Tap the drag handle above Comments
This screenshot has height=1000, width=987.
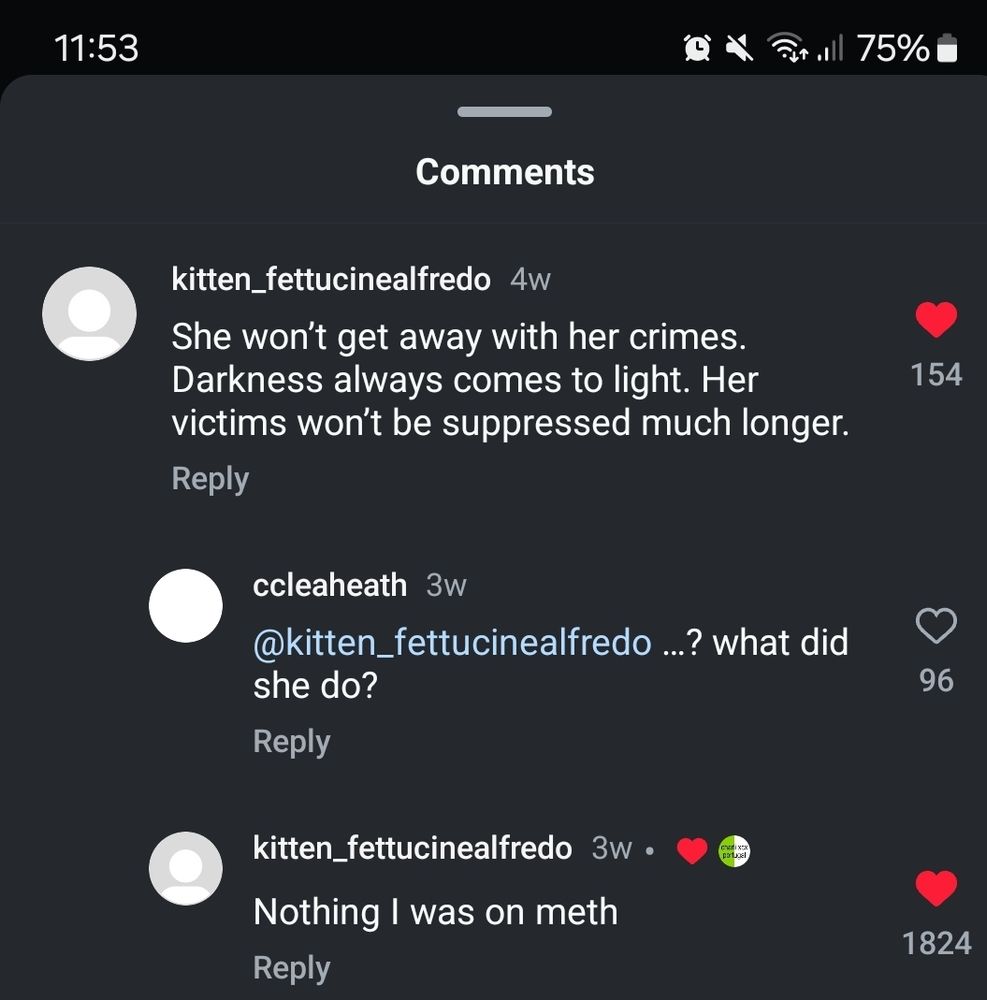point(504,112)
